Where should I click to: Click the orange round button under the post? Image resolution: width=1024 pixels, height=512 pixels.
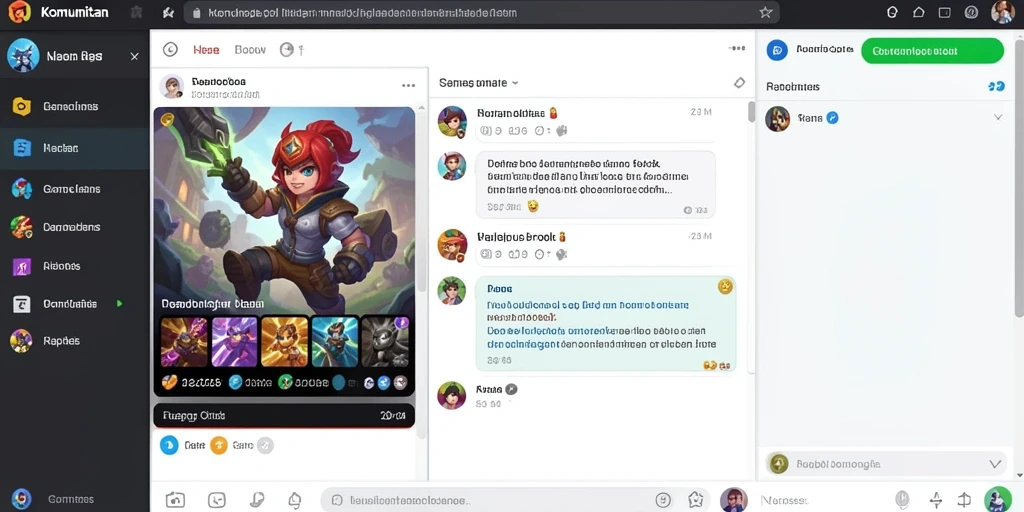point(218,445)
